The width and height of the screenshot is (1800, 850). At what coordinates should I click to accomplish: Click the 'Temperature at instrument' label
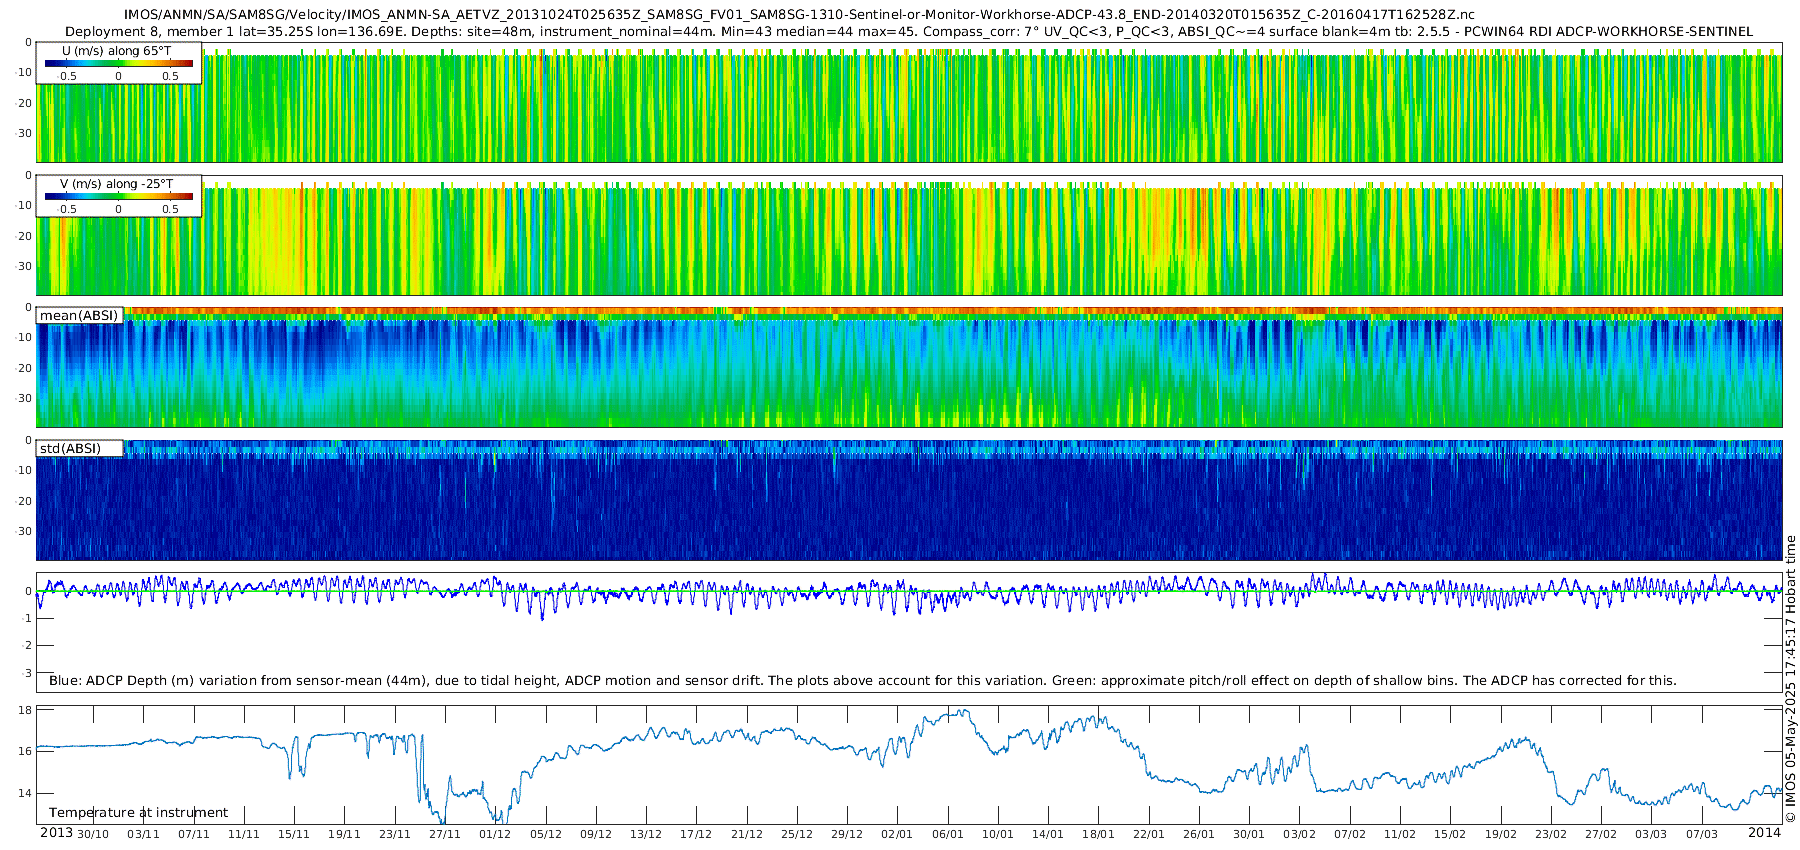click(x=138, y=813)
